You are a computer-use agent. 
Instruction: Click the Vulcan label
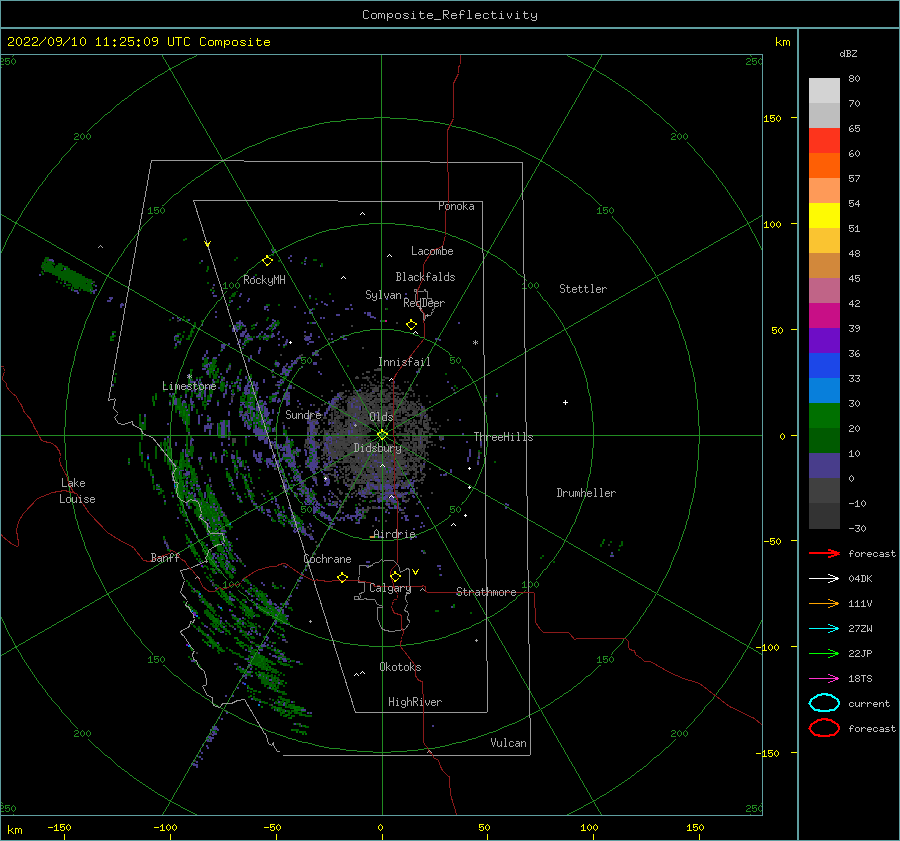tap(508, 743)
